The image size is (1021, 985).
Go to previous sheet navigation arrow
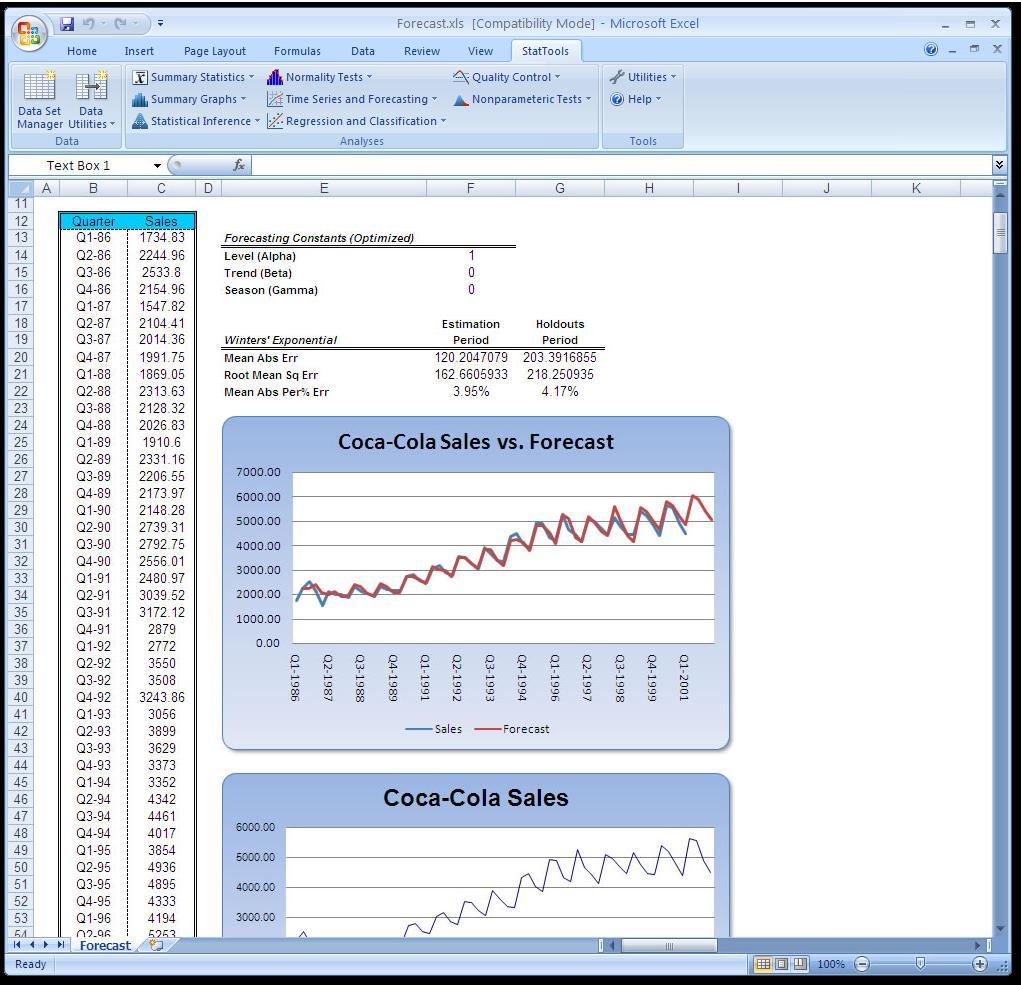point(32,945)
